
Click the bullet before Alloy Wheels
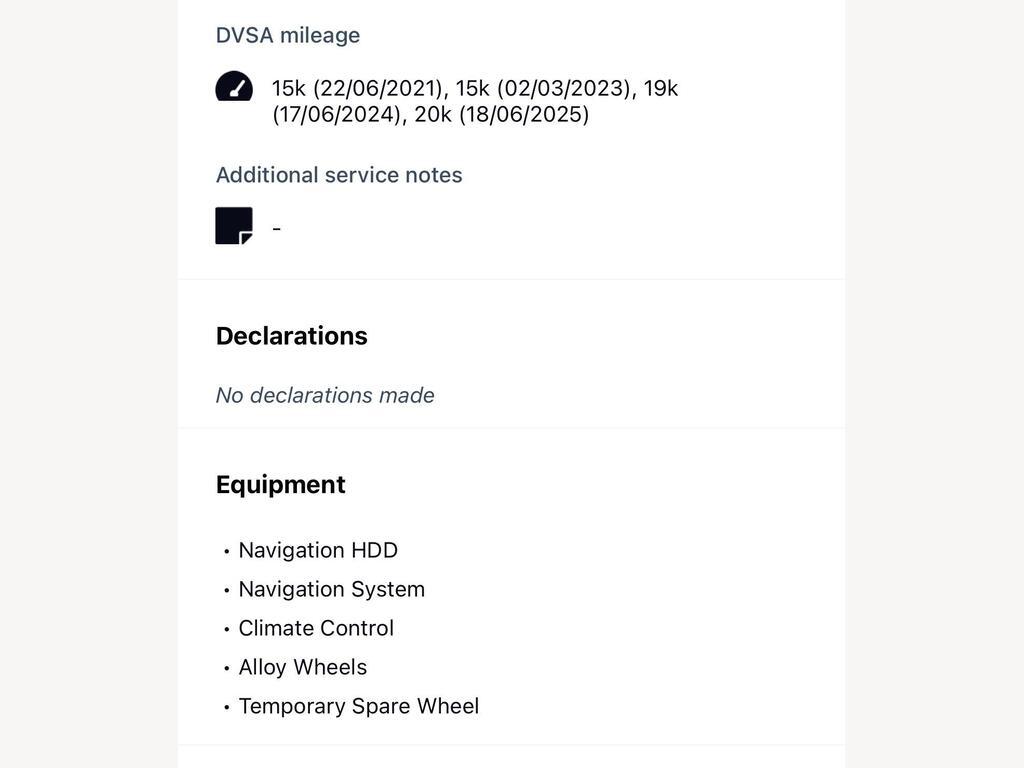click(227, 669)
